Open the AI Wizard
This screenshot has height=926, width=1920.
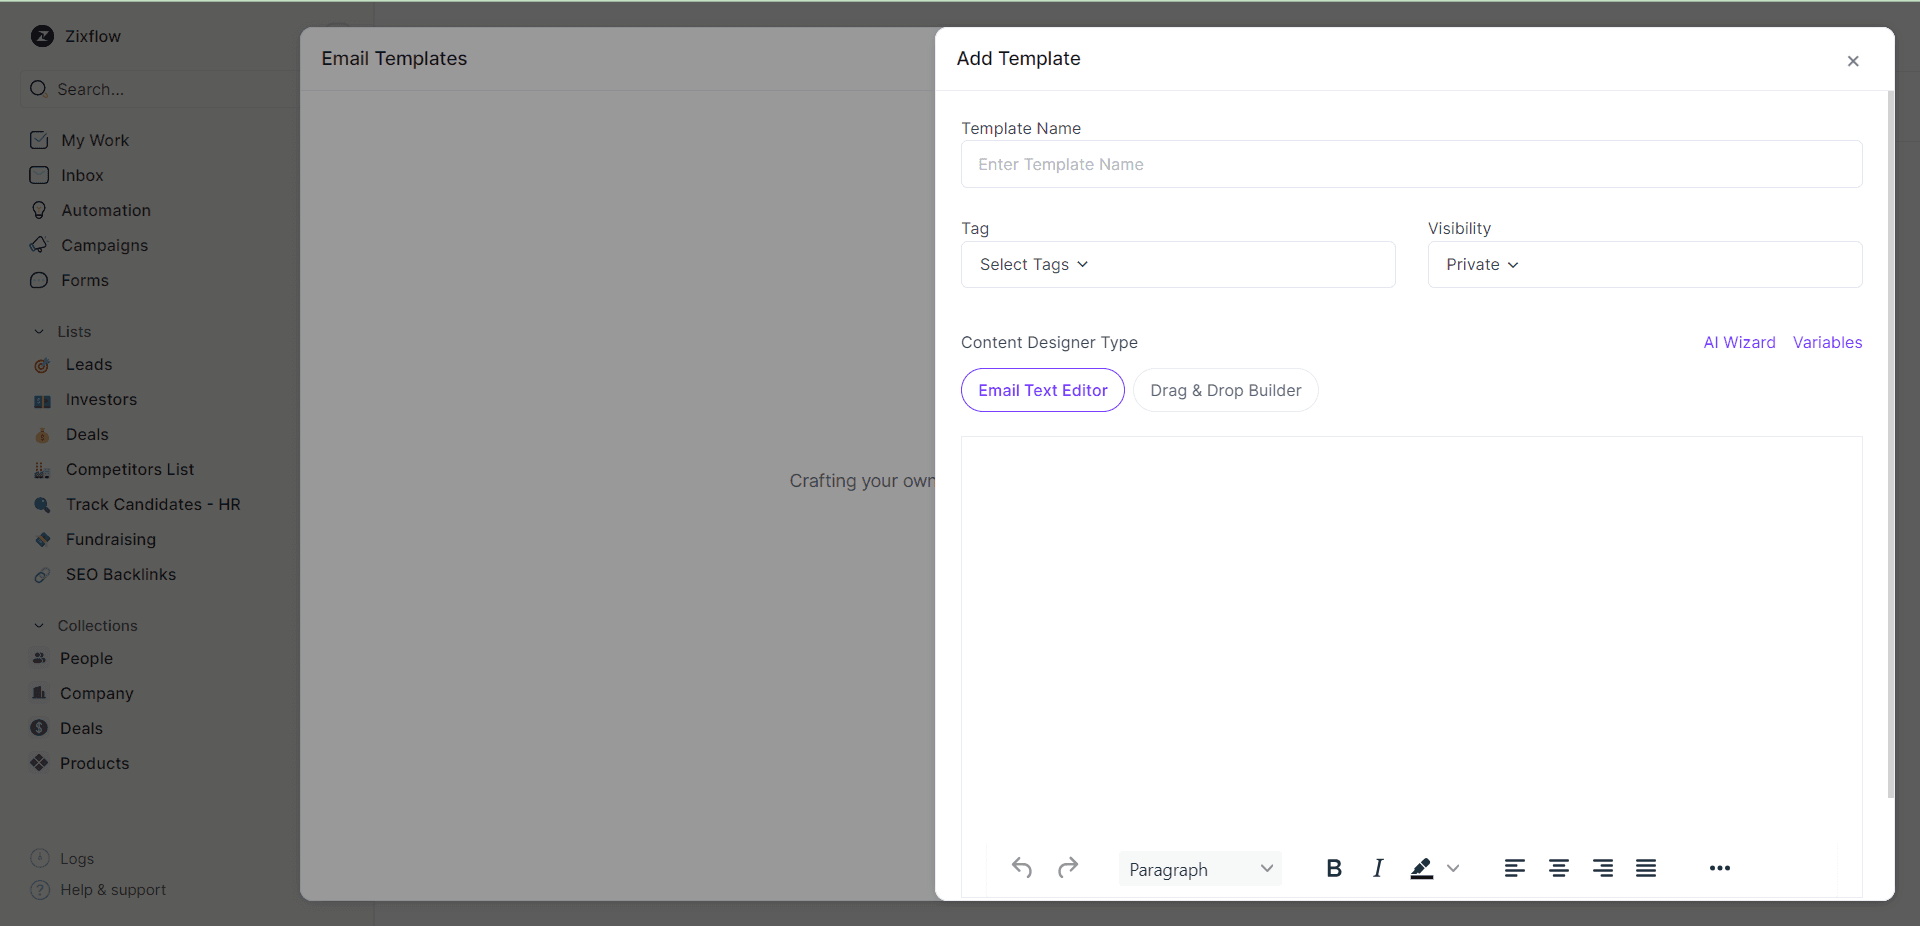pos(1738,342)
